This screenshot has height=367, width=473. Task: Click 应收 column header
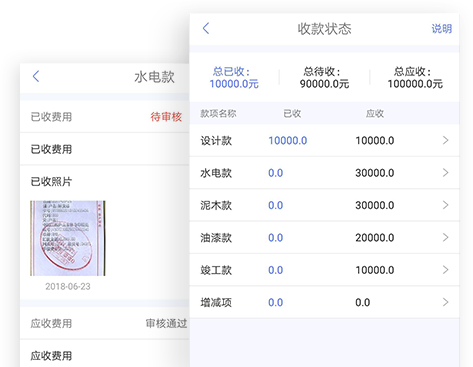click(375, 114)
